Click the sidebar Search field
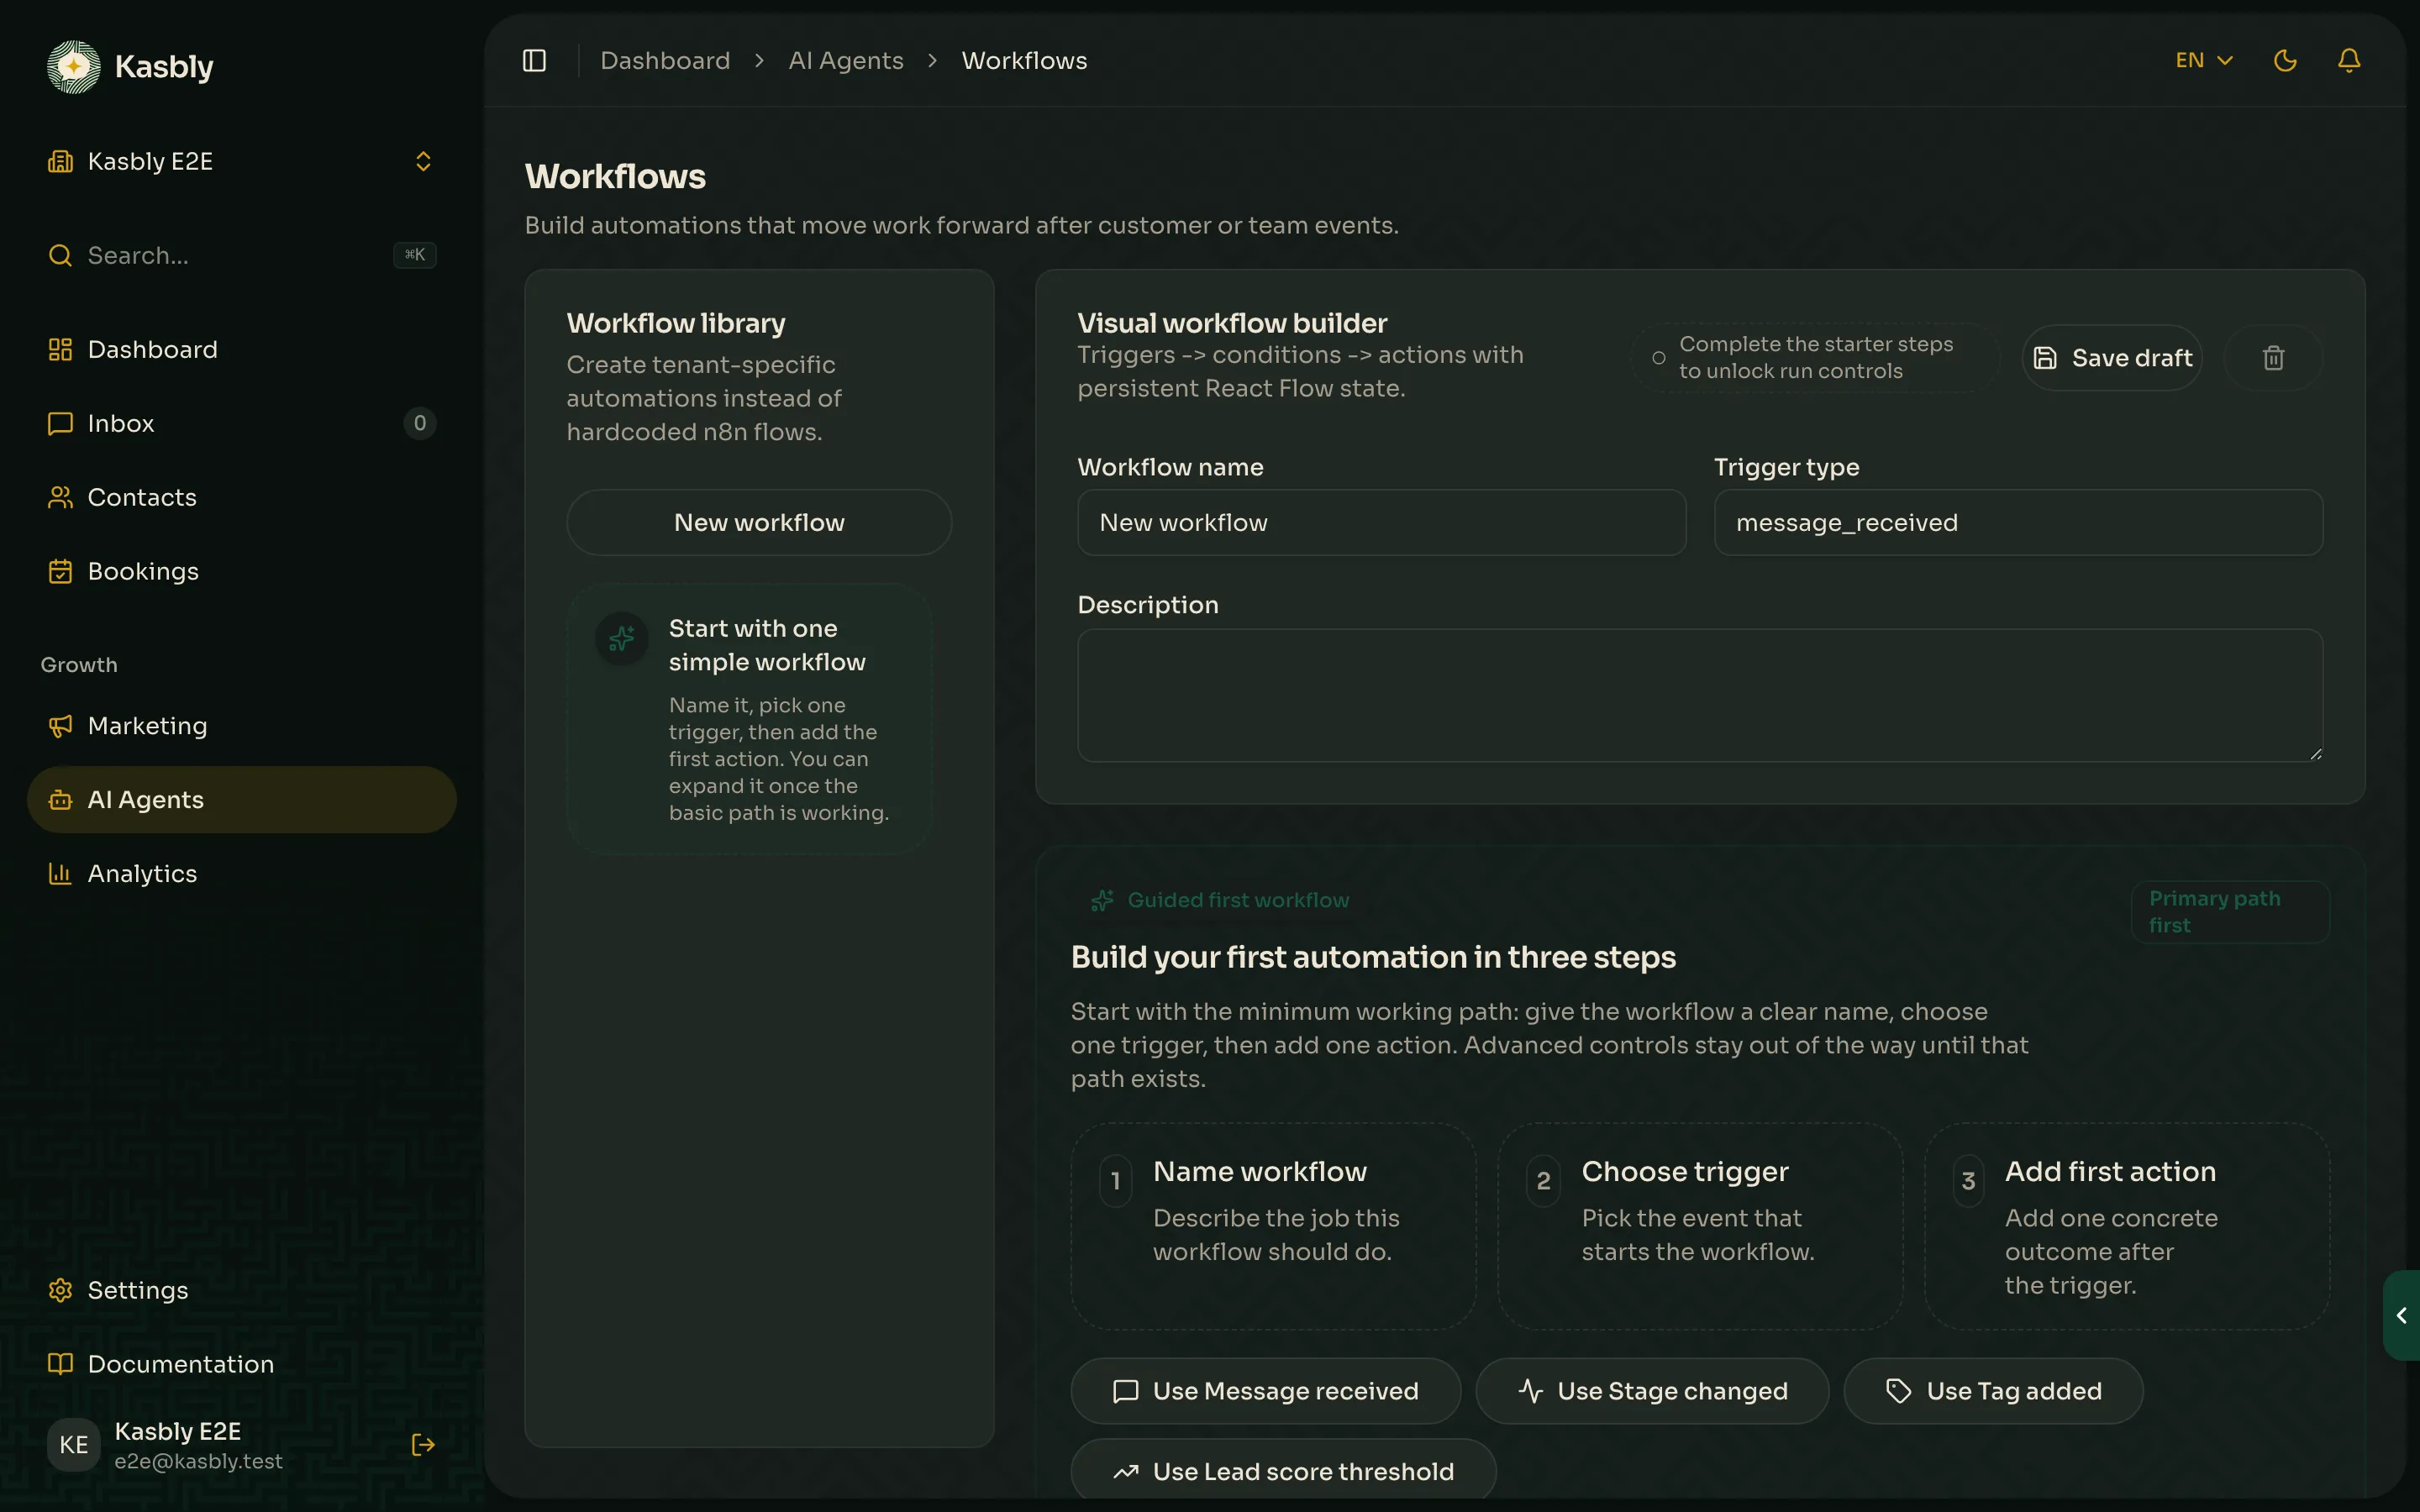This screenshot has height=1512, width=2420. pyautogui.click(x=241, y=255)
